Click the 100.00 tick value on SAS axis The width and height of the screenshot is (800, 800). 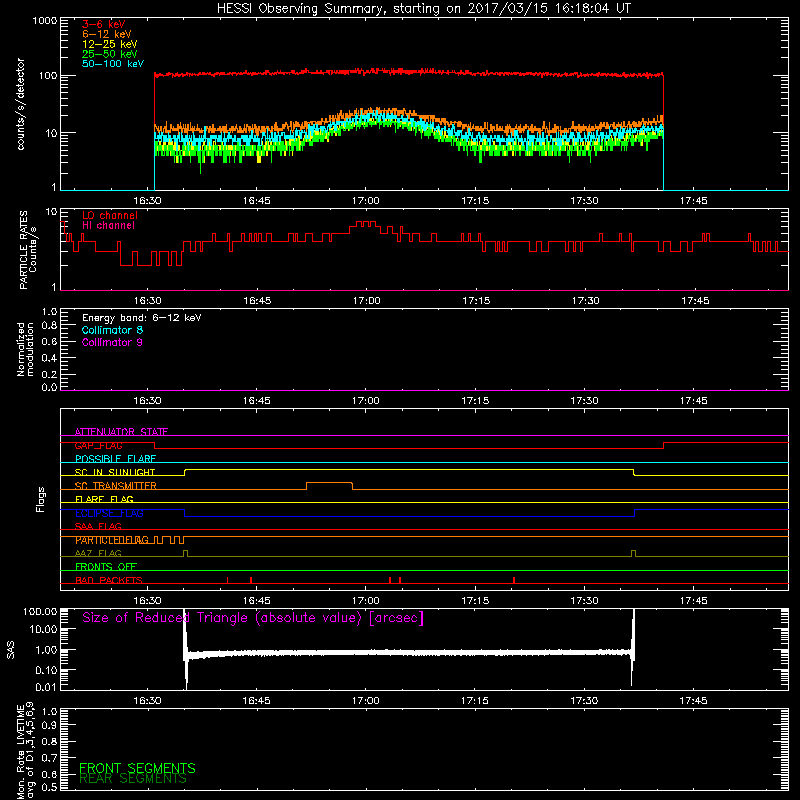tap(40, 611)
